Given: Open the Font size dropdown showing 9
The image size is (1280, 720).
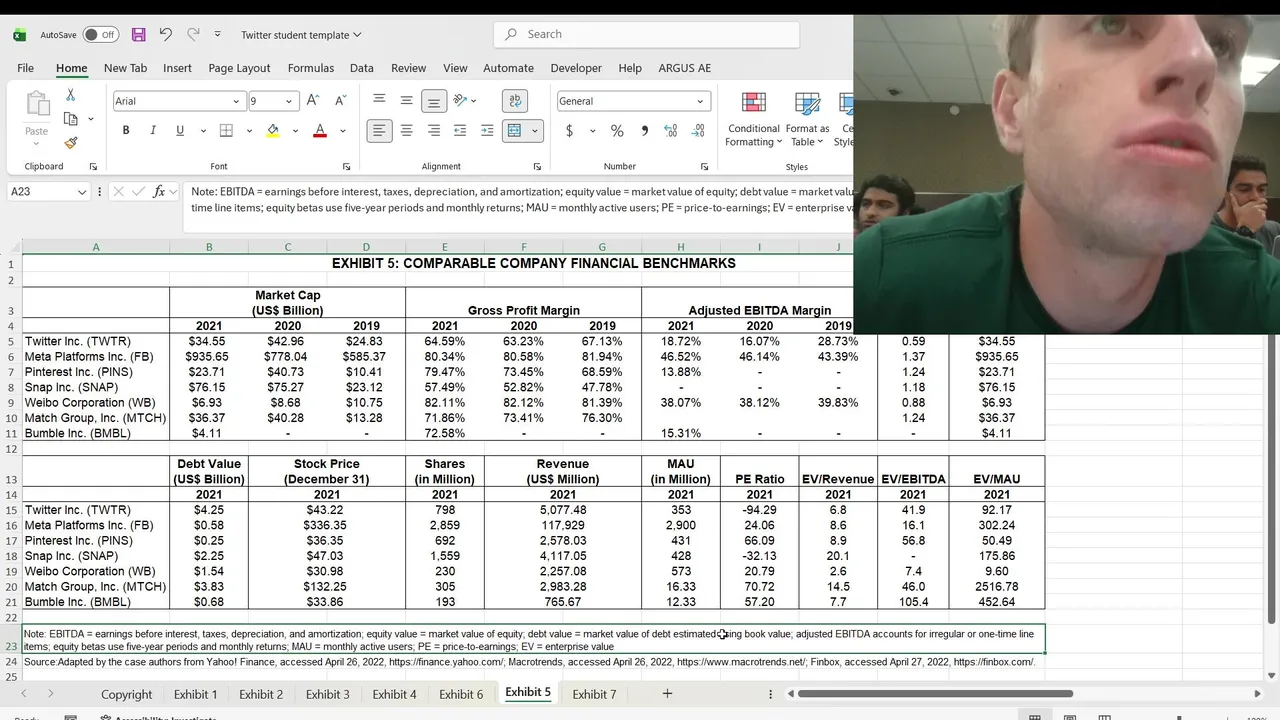Looking at the screenshot, I should [288, 101].
